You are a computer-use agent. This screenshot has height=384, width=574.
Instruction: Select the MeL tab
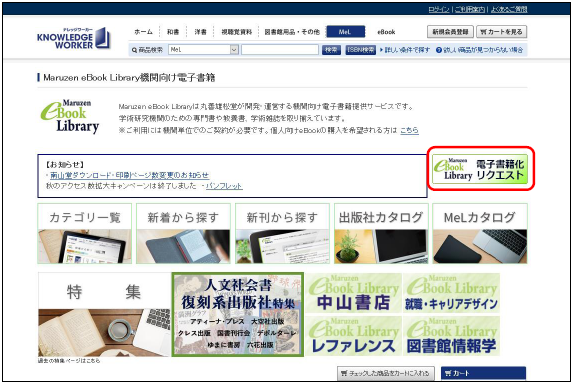point(346,32)
